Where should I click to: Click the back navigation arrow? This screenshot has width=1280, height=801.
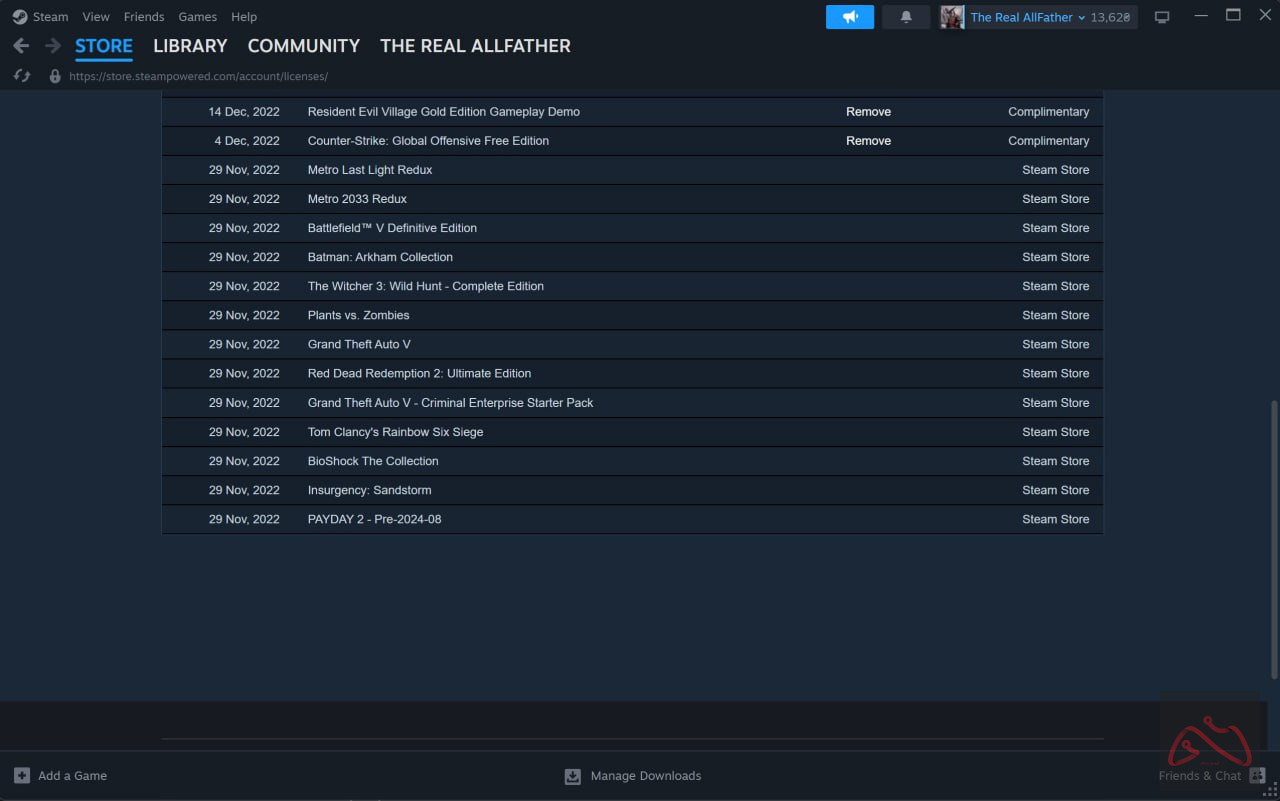(x=21, y=46)
